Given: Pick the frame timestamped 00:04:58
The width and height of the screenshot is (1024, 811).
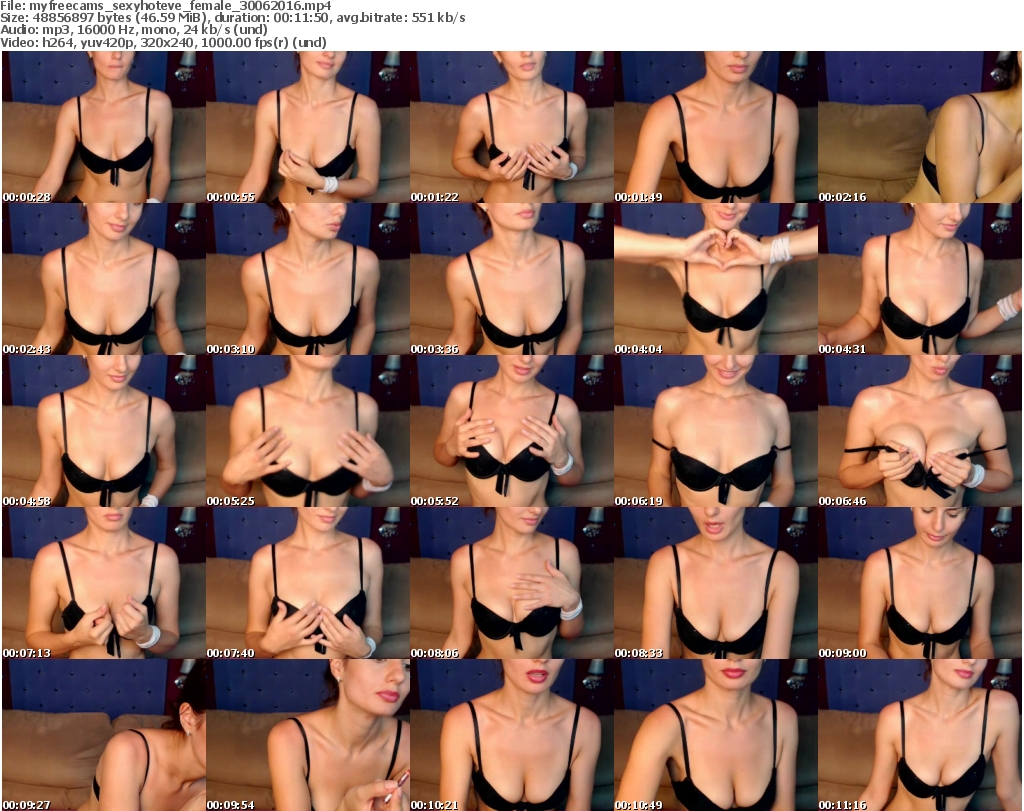Looking at the screenshot, I should coord(103,431).
